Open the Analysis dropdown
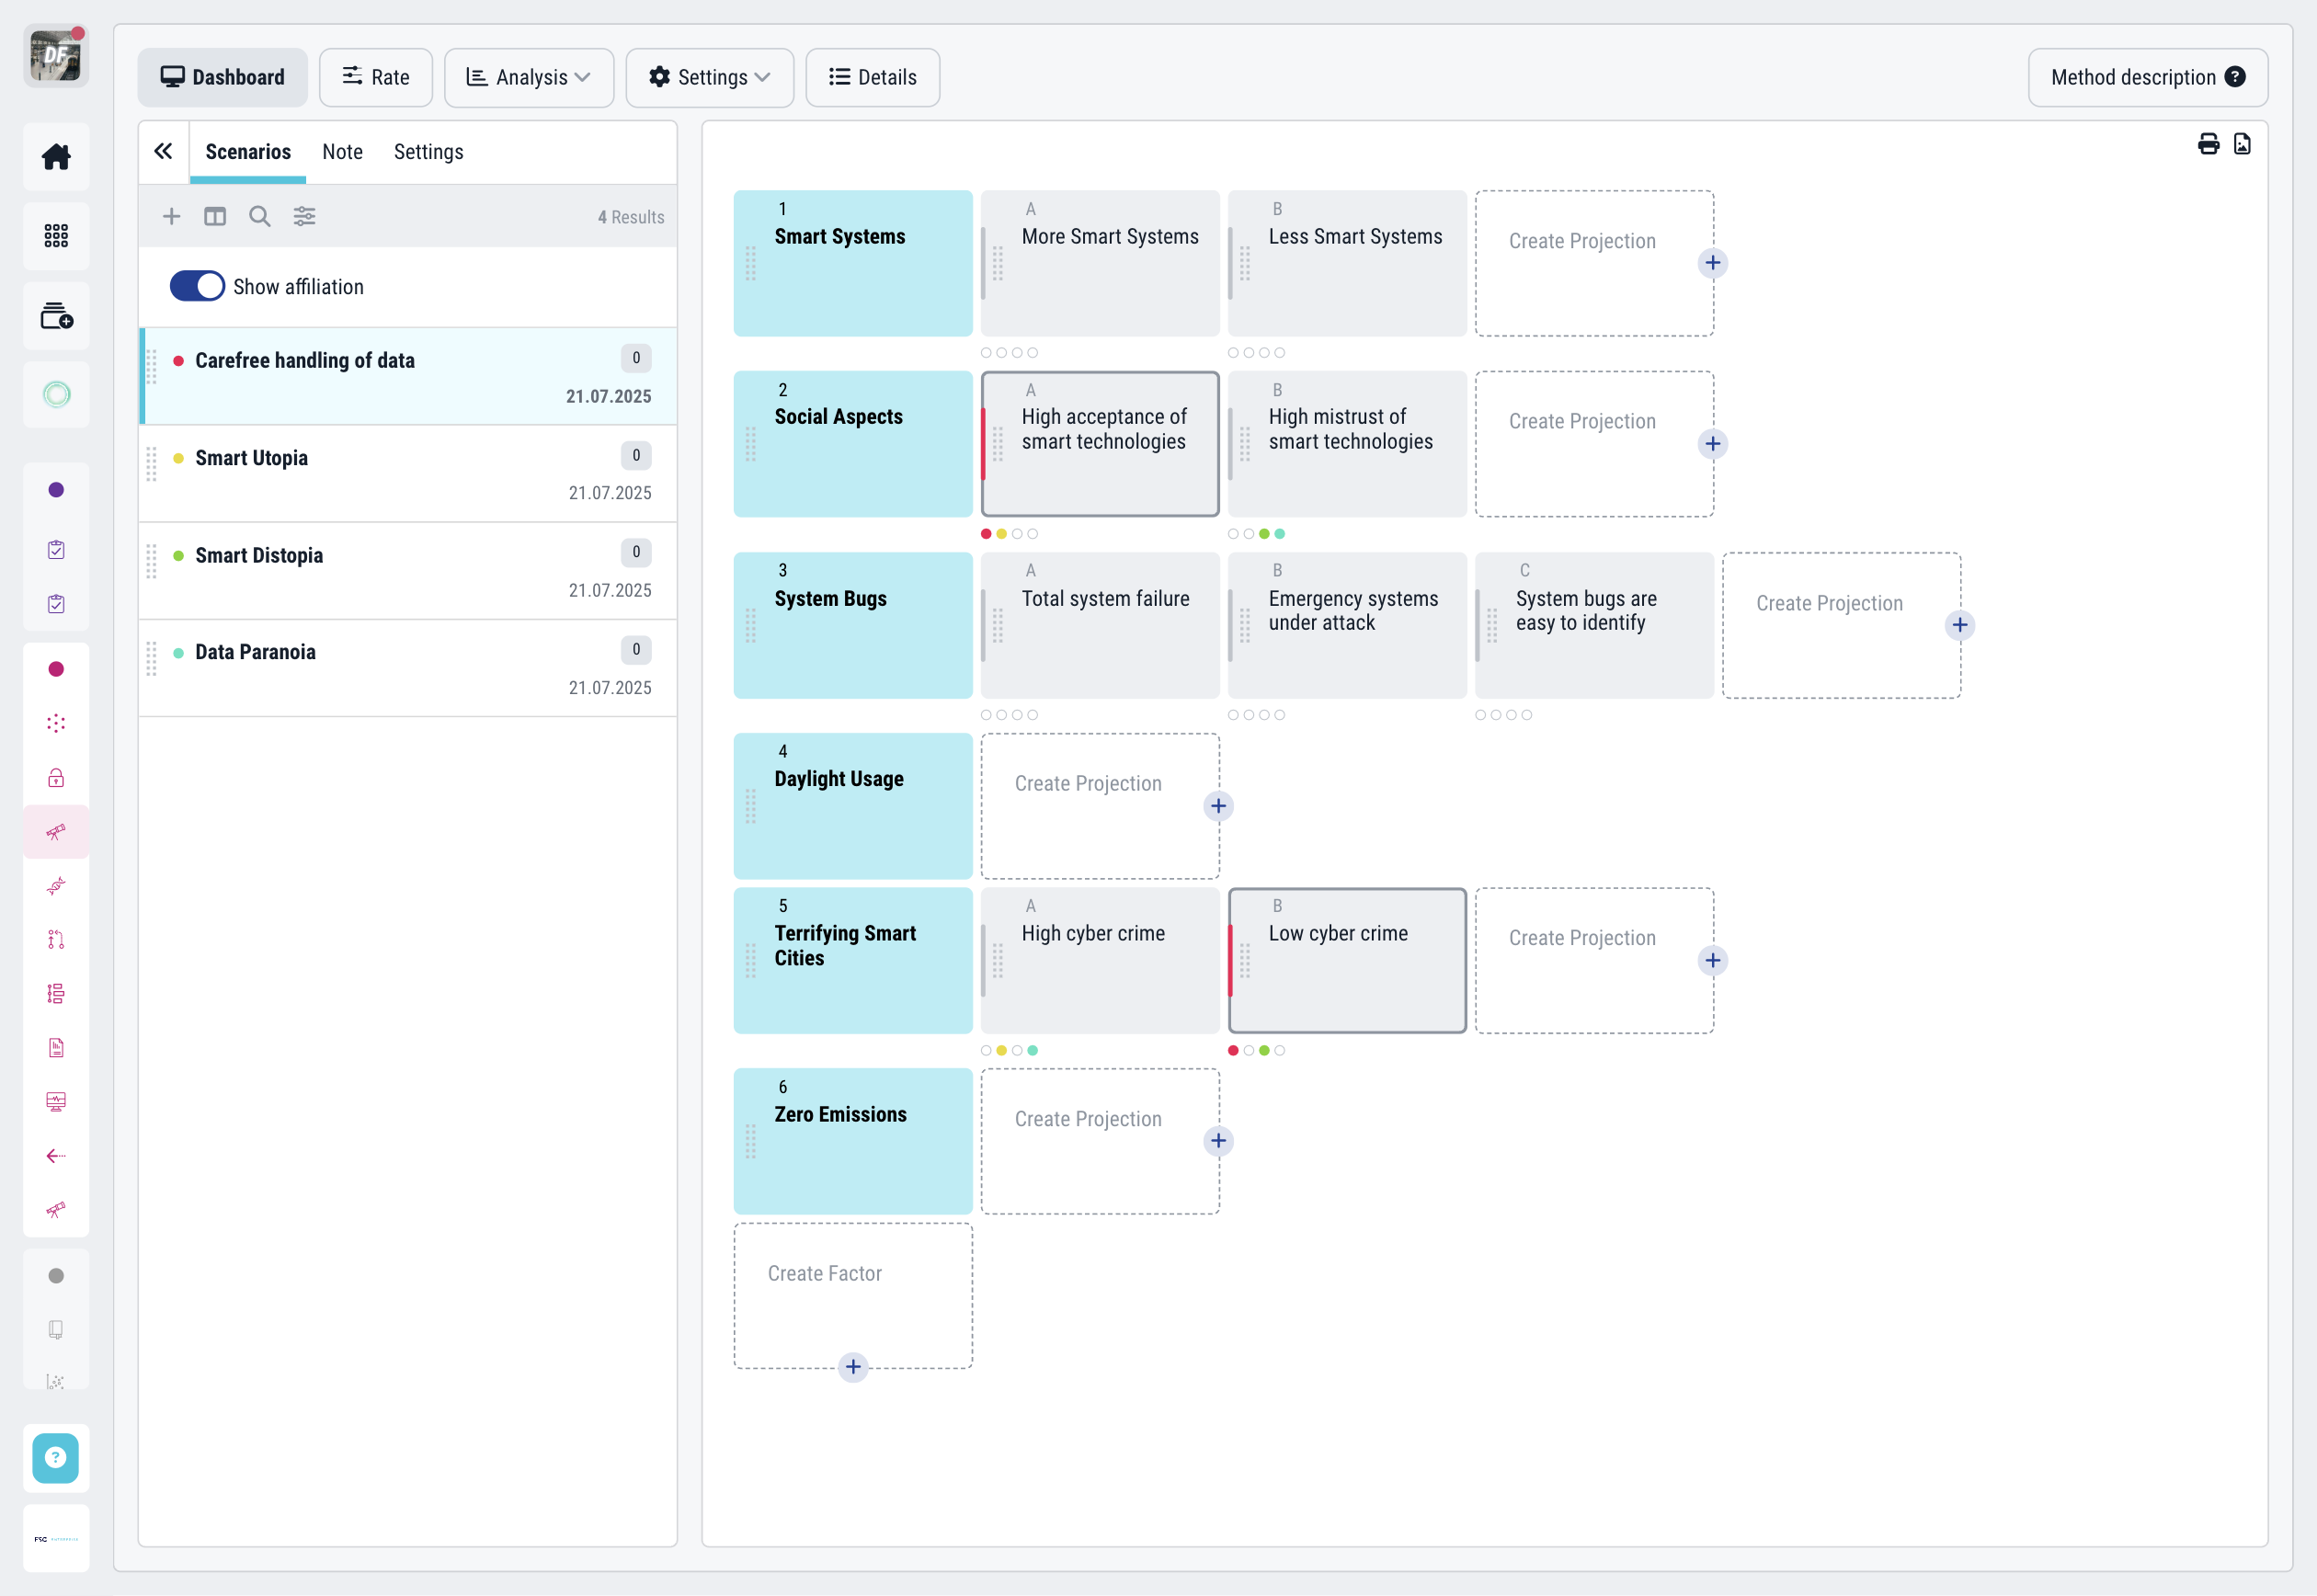The image size is (2317, 1596). (x=529, y=77)
